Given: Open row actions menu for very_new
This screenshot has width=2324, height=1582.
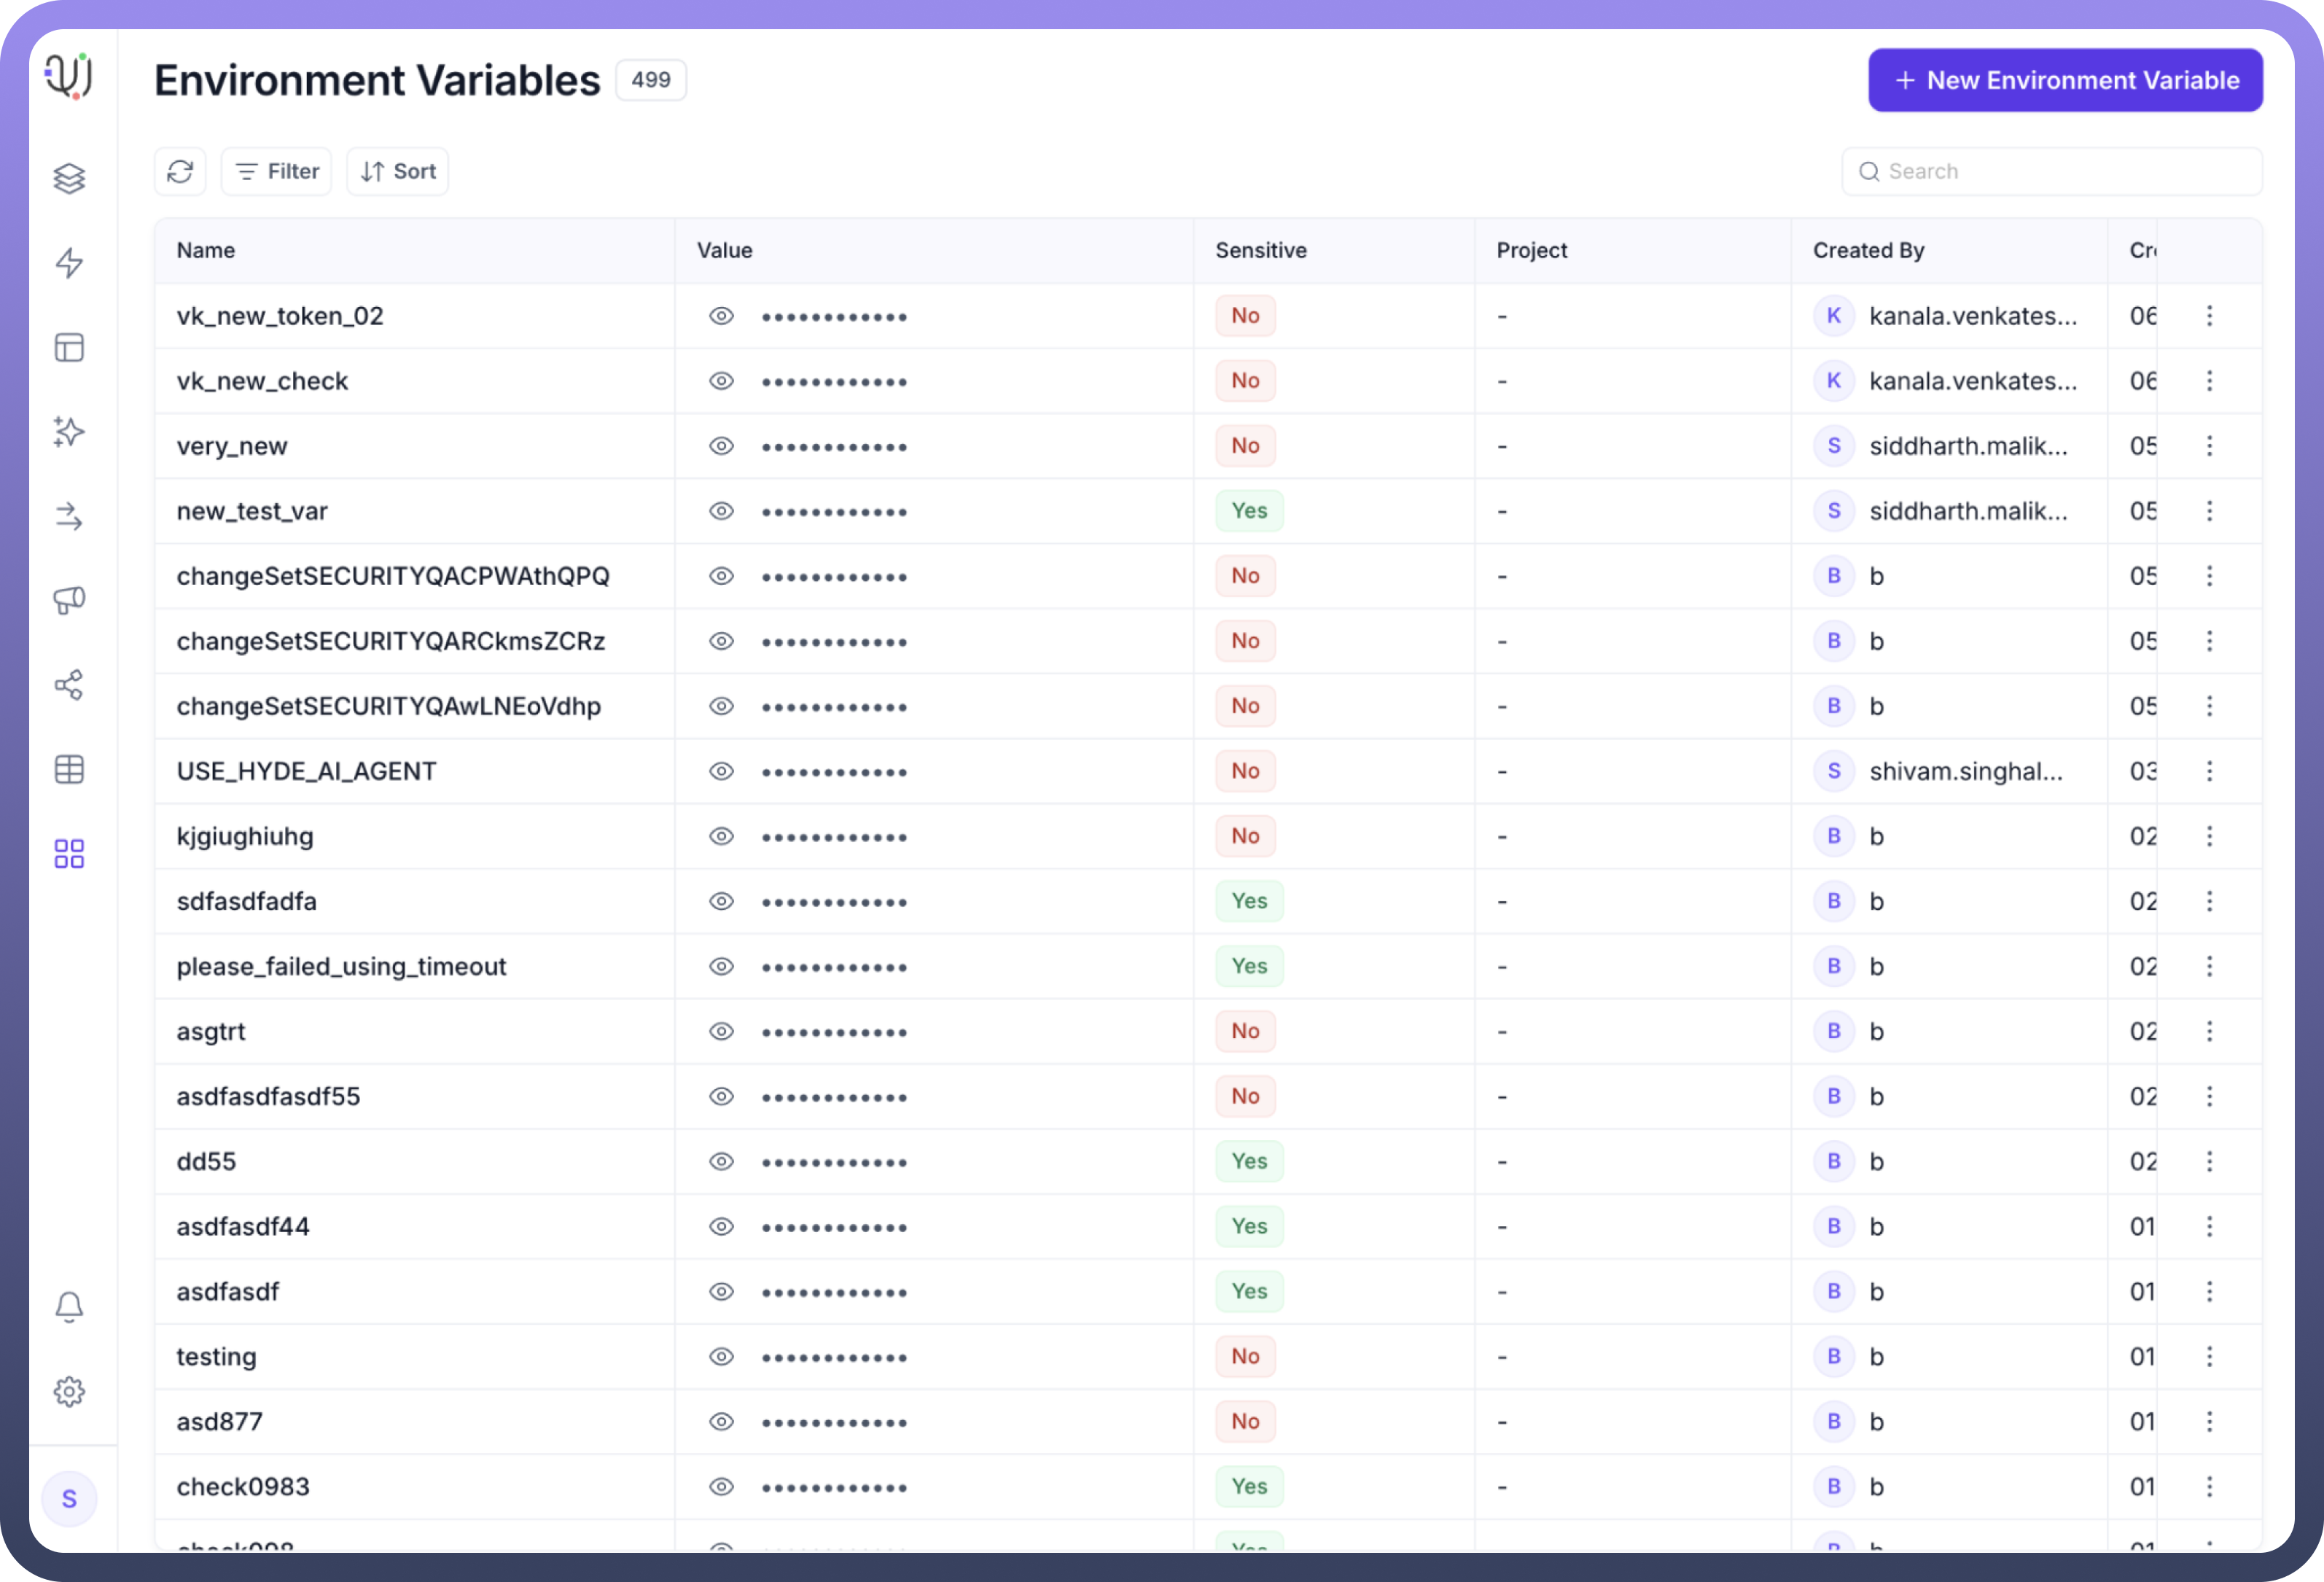Looking at the screenshot, I should tap(2209, 446).
